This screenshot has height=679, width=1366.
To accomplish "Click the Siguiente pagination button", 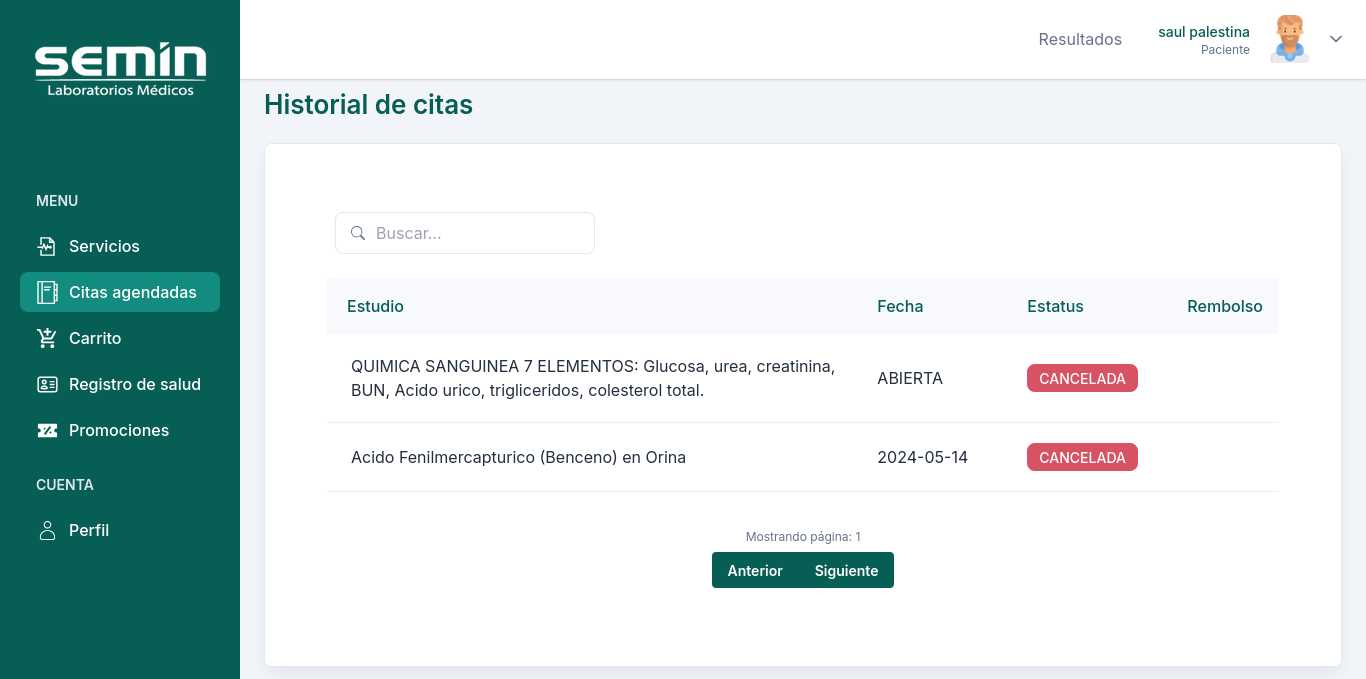I will (x=846, y=570).
